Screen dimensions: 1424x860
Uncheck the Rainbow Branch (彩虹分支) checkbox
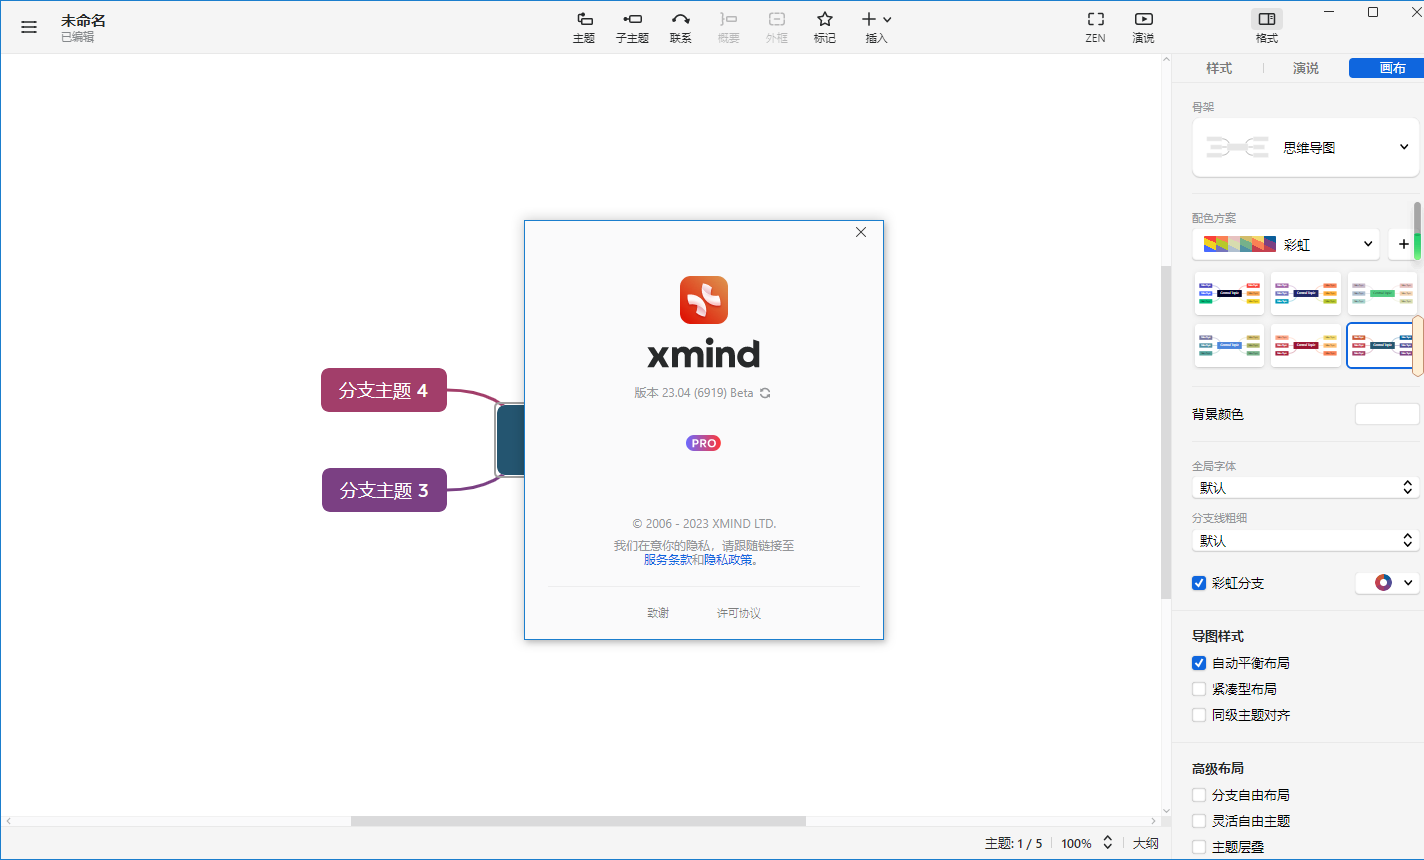pyautogui.click(x=1199, y=583)
